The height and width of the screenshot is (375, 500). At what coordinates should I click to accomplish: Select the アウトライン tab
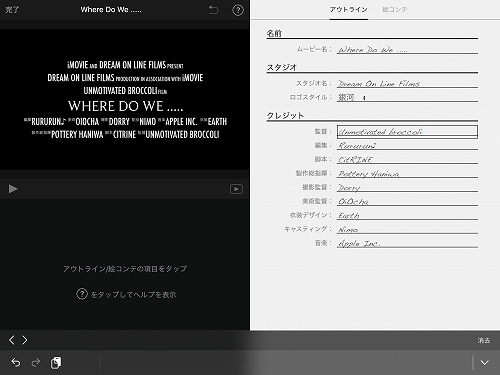click(x=349, y=10)
